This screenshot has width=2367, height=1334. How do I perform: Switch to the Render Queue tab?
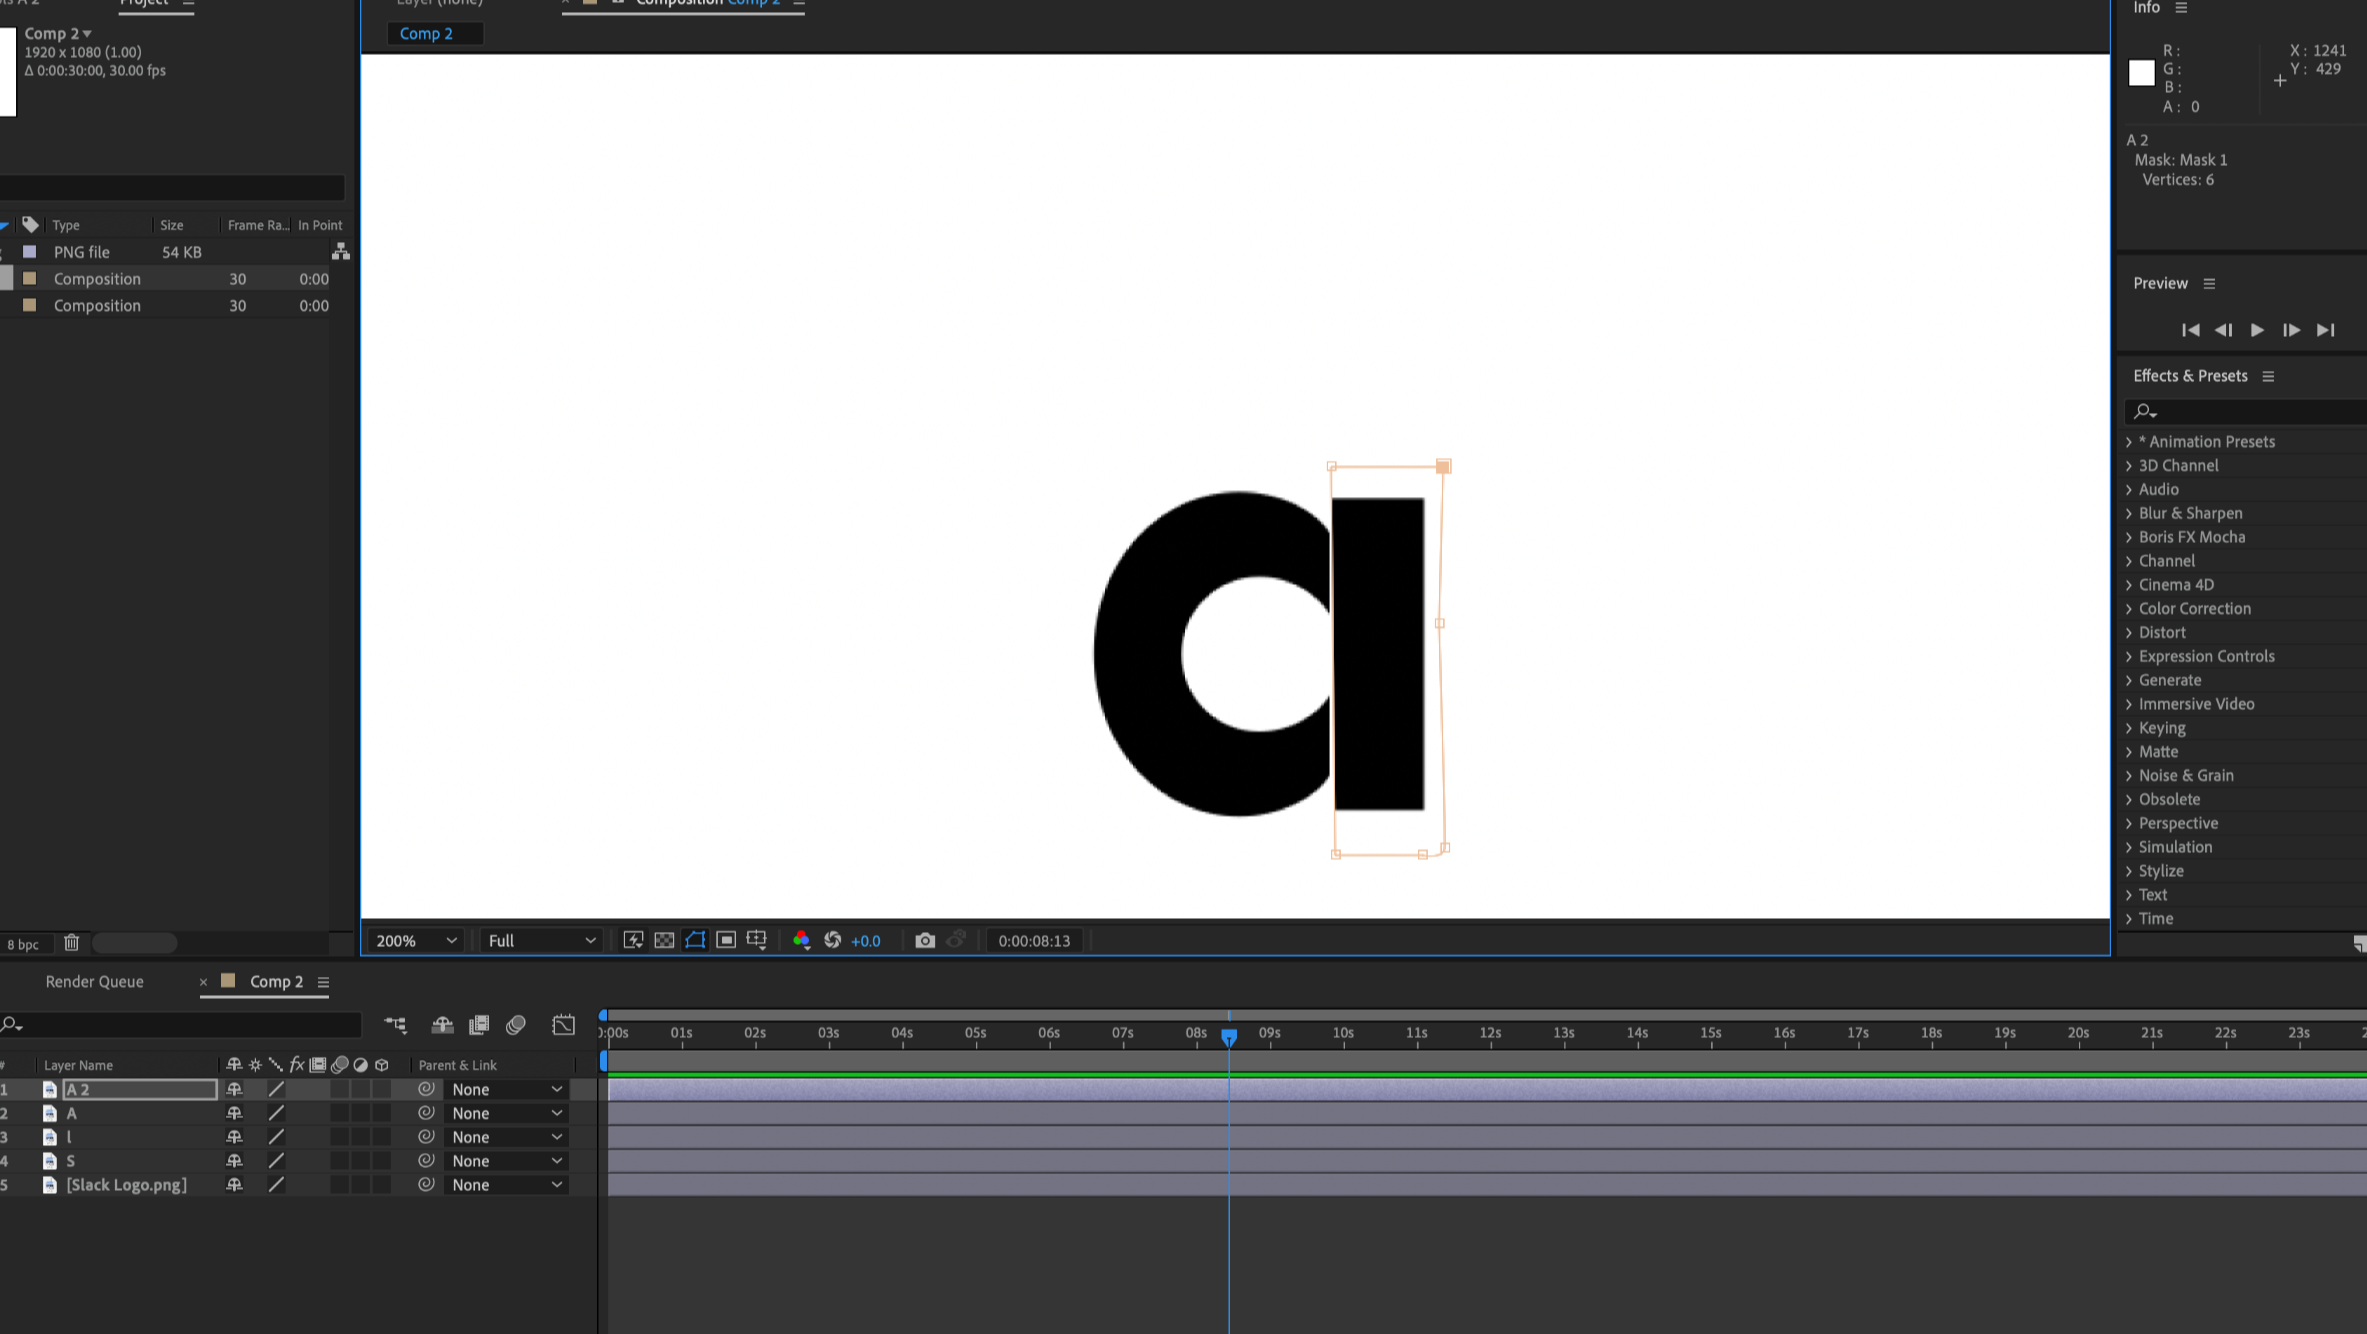94,982
